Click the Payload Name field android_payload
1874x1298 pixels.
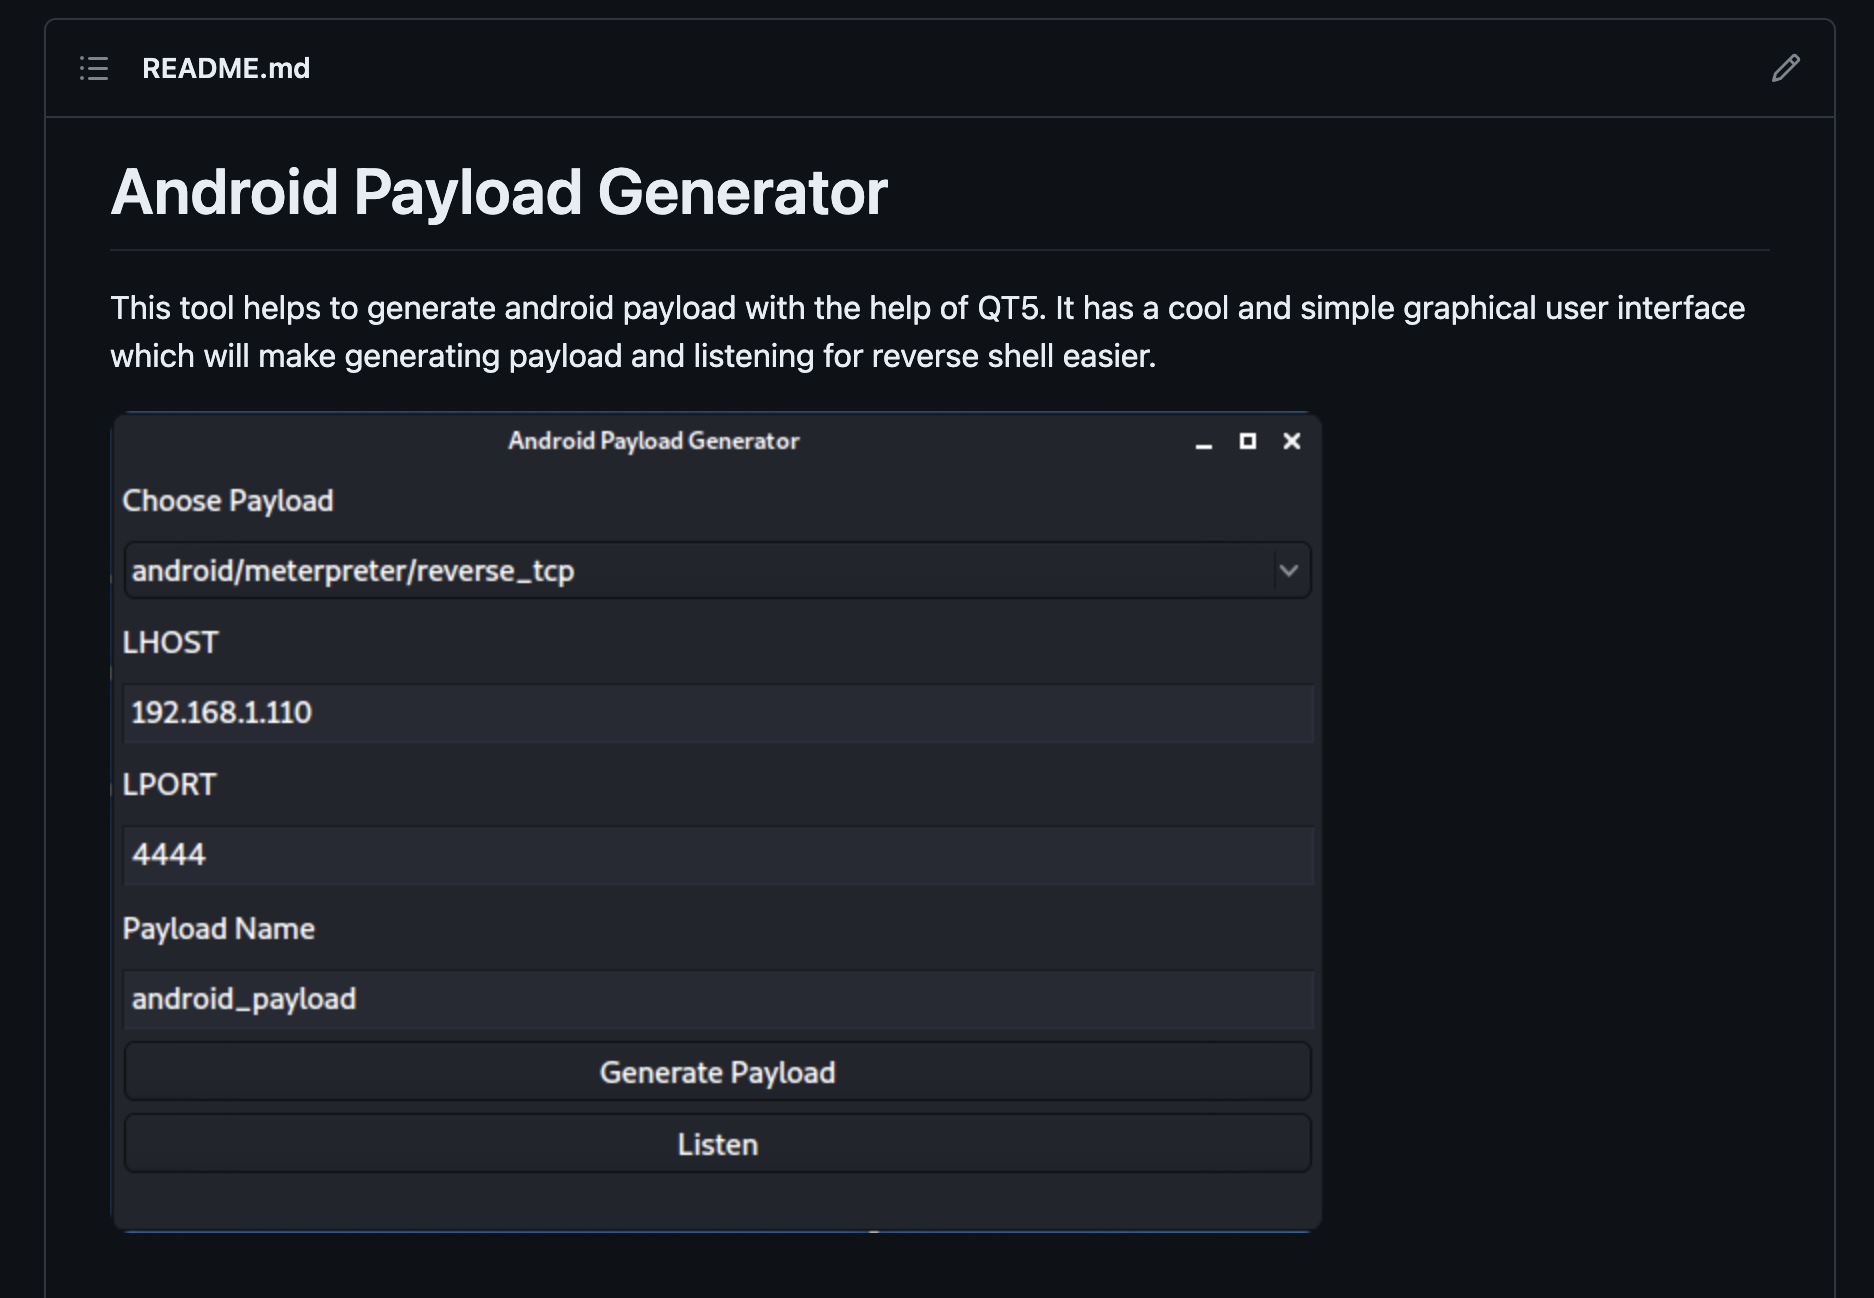click(x=718, y=999)
